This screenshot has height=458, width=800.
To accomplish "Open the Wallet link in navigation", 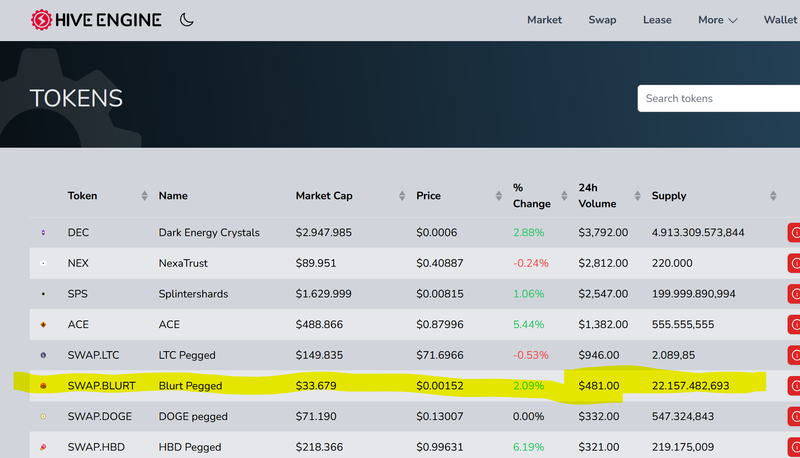I will (780, 20).
